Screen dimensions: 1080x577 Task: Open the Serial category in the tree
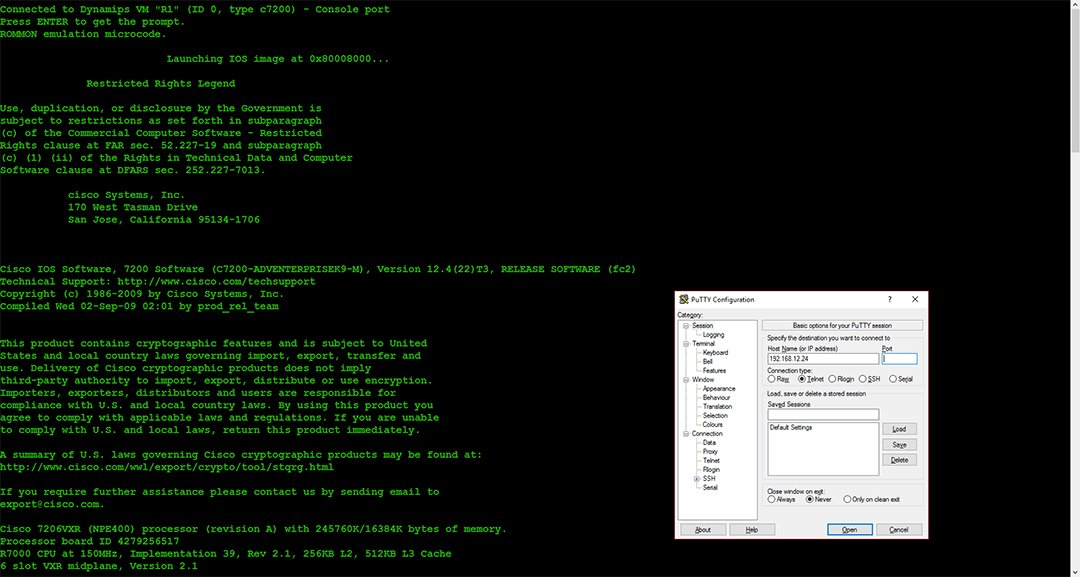coord(710,487)
